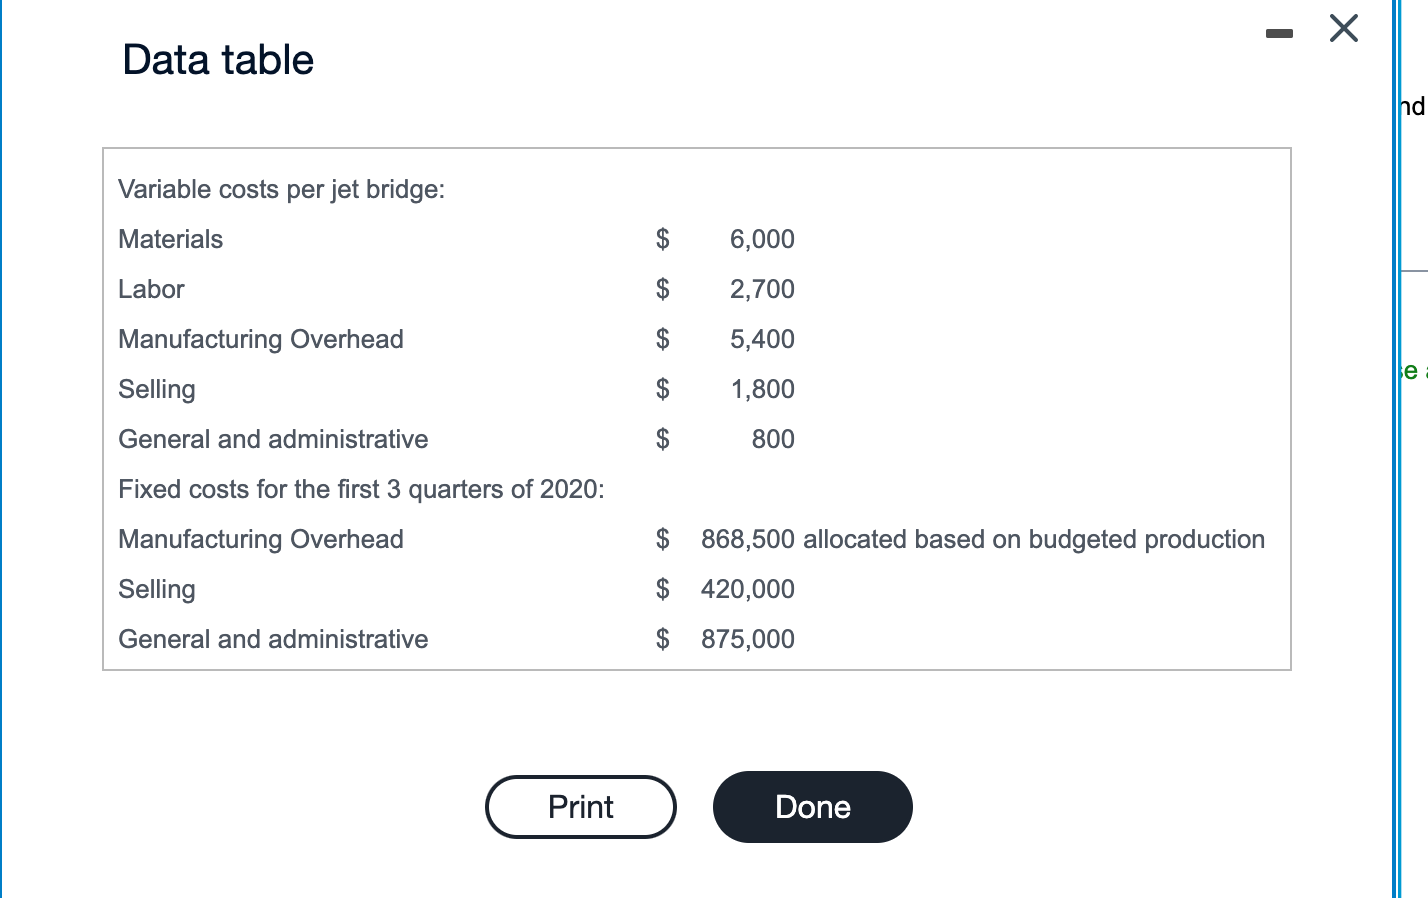Click the dollar sign next to Materials

[x=661, y=239]
